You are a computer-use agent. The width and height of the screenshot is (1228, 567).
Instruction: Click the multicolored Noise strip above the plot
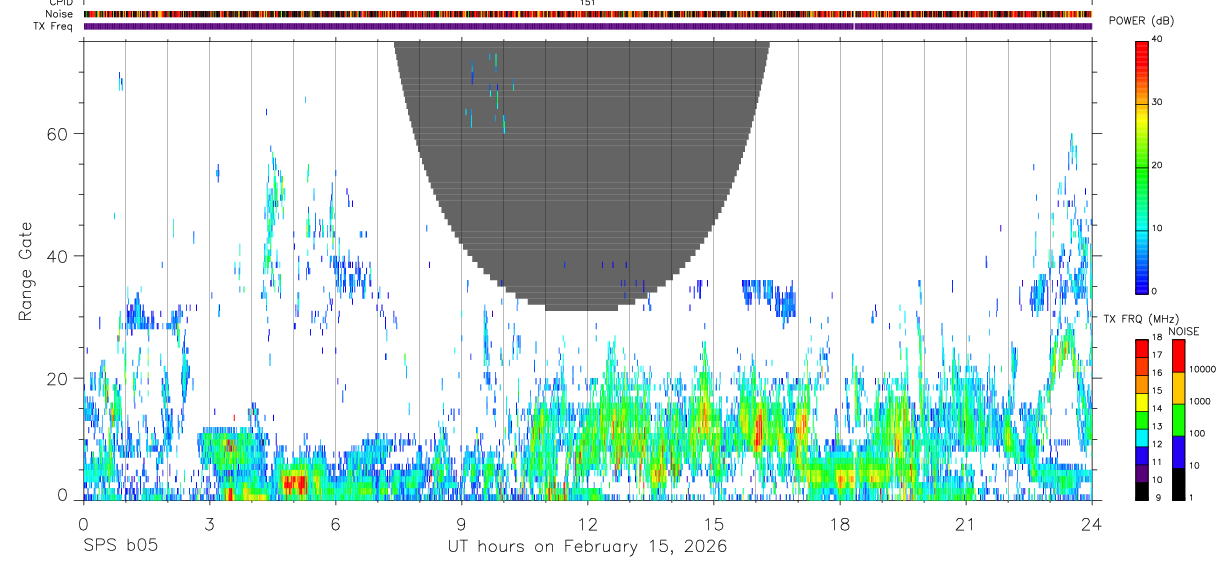[588, 14]
